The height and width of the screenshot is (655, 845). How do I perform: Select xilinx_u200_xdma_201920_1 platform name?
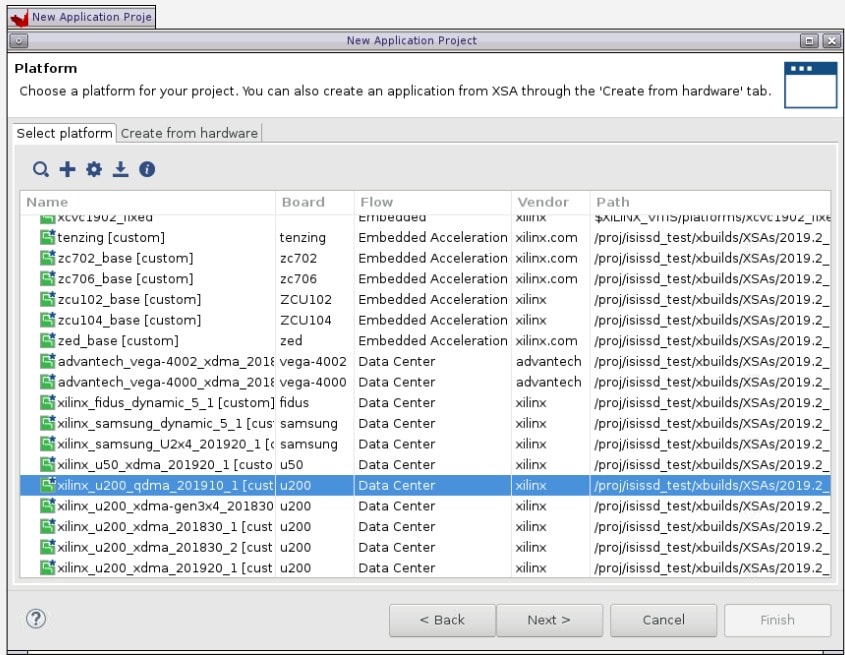tap(165, 568)
